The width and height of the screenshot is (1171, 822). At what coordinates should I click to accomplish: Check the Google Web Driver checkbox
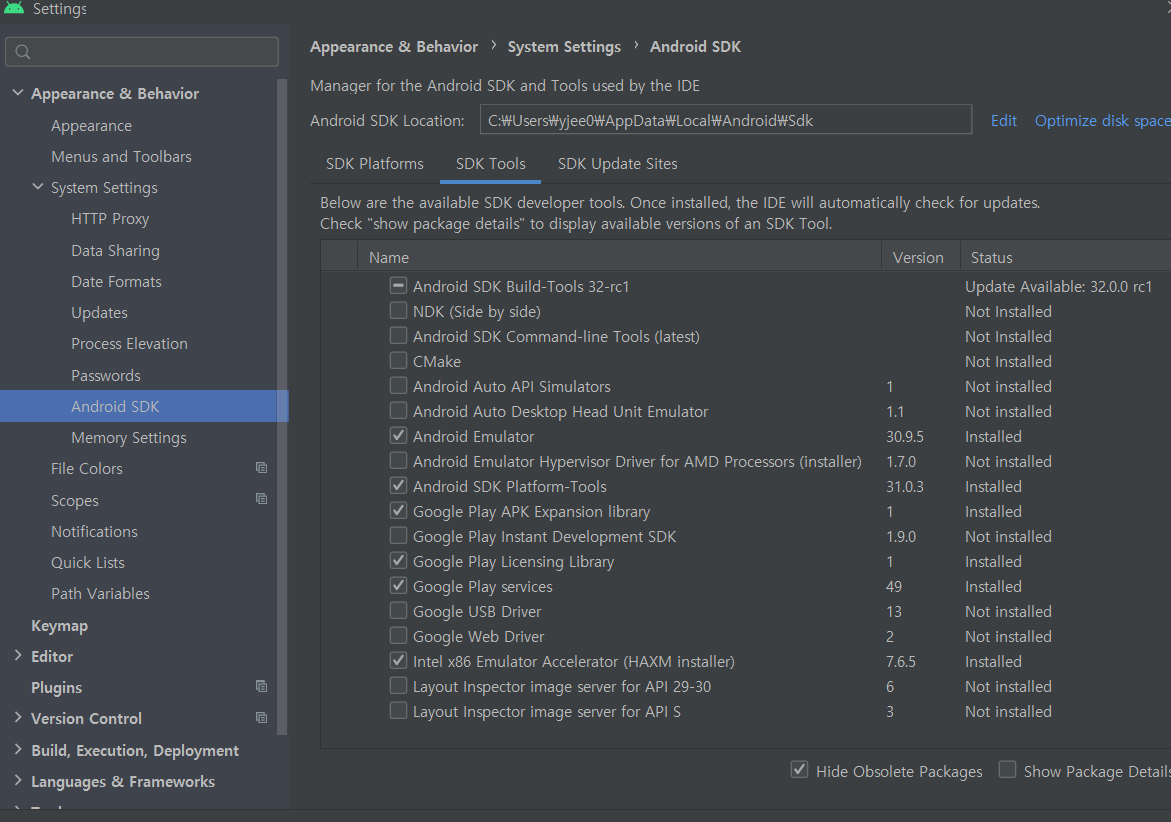398,635
